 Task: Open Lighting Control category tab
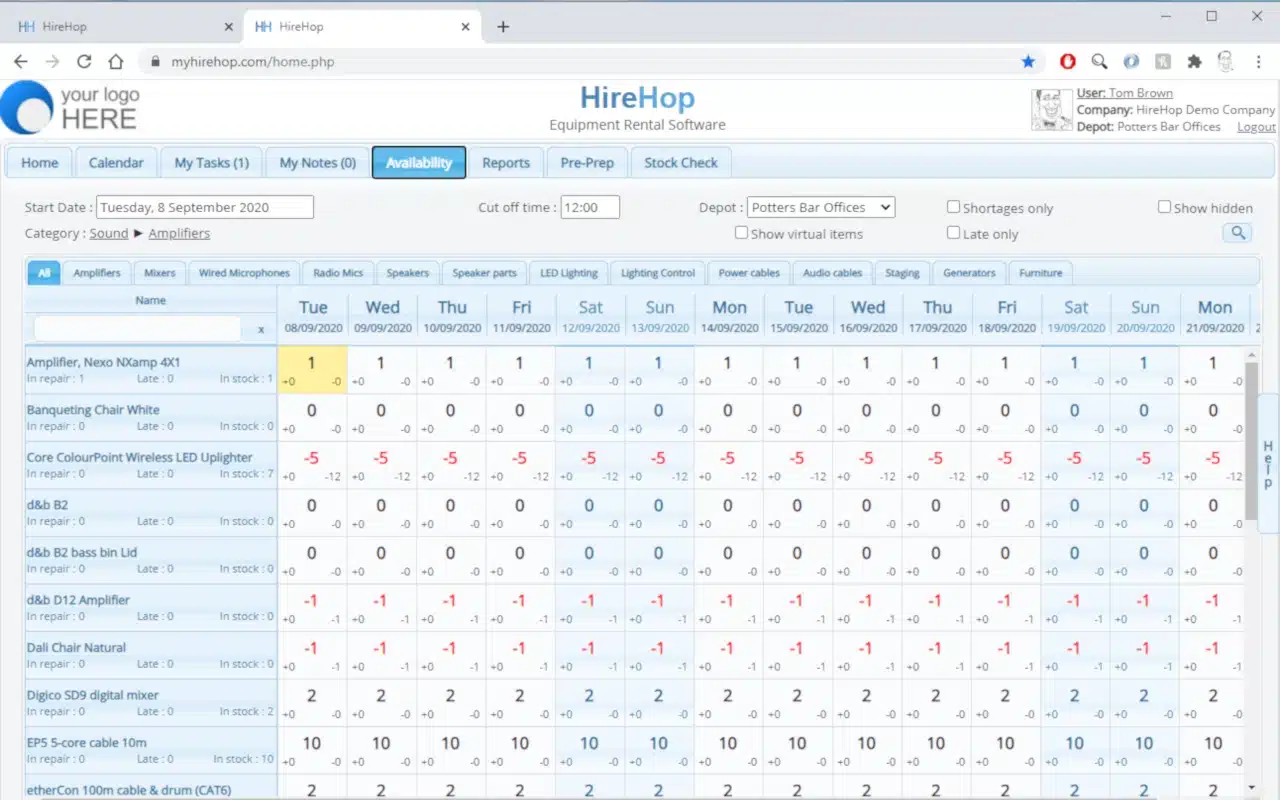click(x=658, y=272)
